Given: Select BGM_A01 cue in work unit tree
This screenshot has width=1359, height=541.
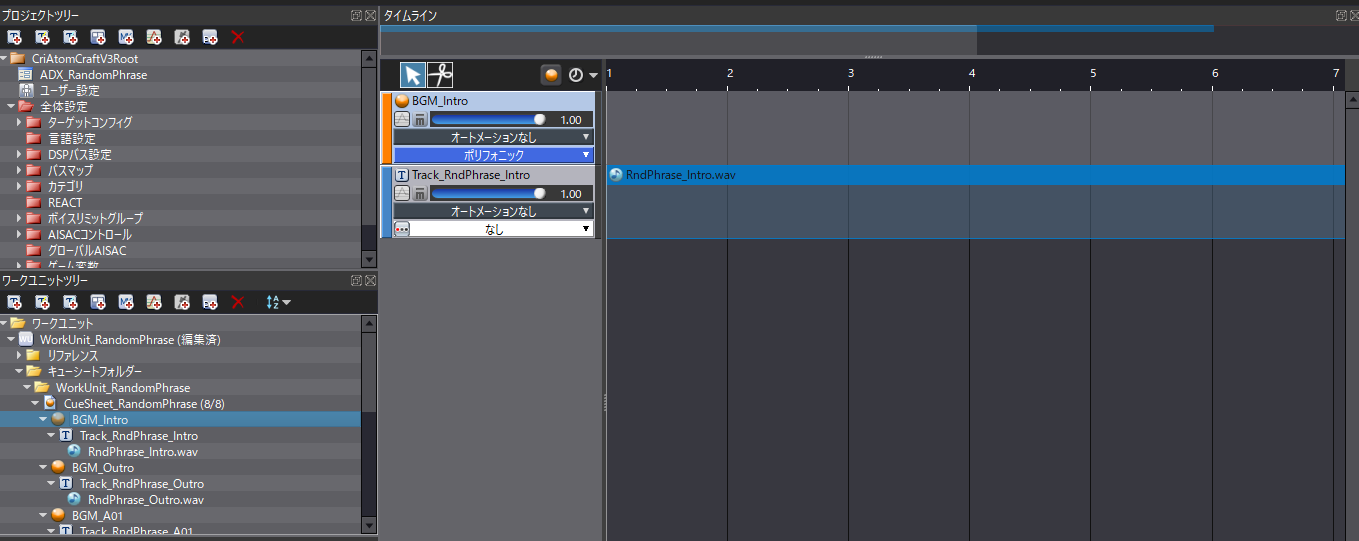Looking at the screenshot, I should click(99, 515).
